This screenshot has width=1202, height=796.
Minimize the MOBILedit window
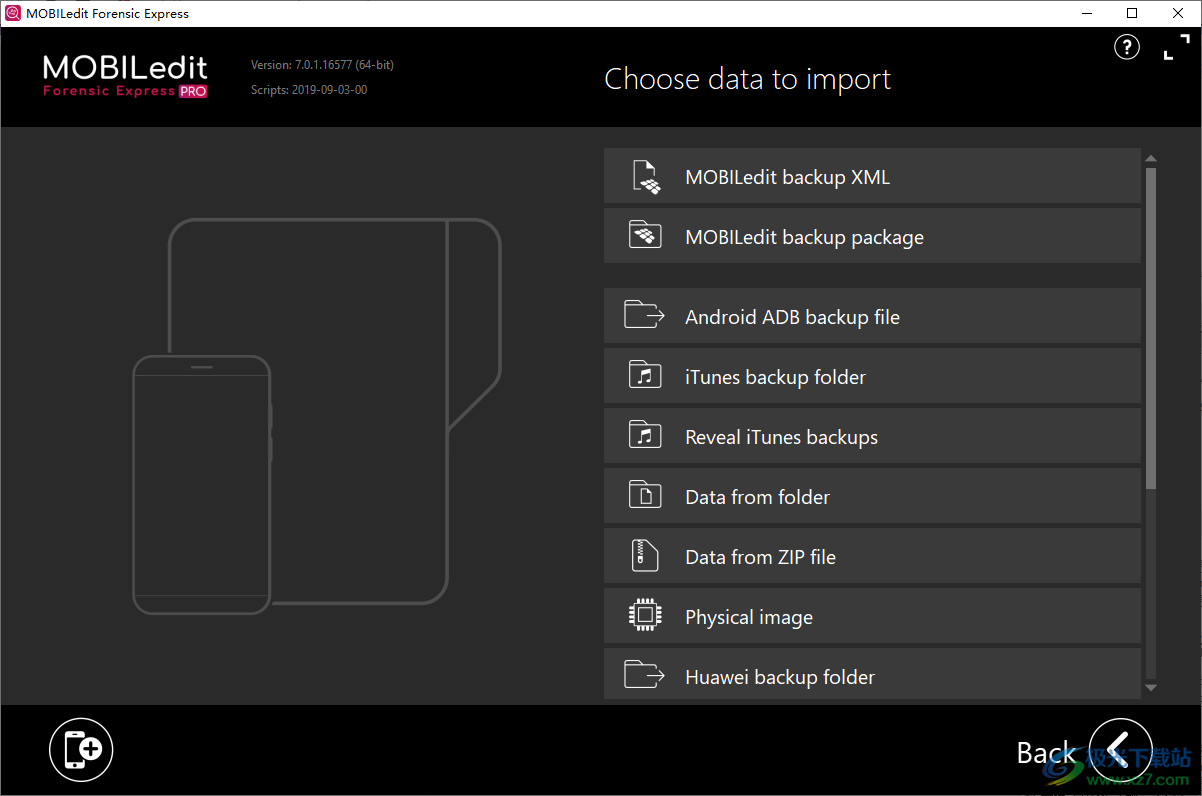click(x=1087, y=13)
